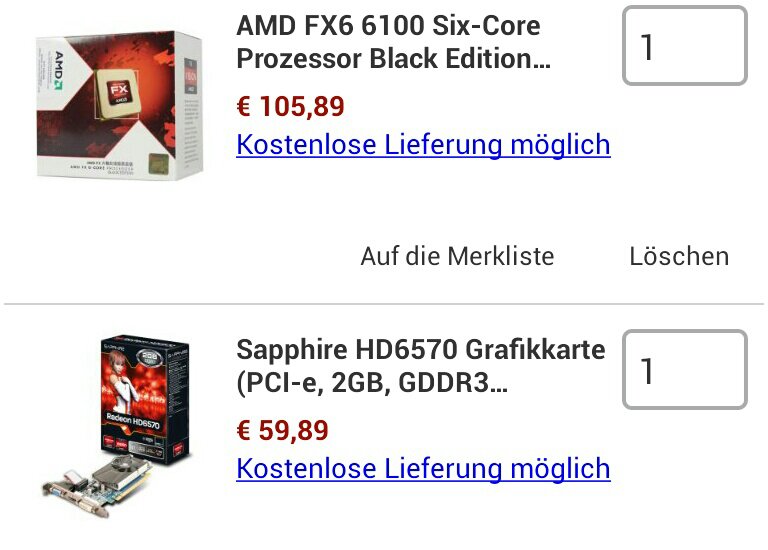Open the 'AMD FX6 6100 Six-Core' title
This screenshot has height=550, width=768.
(x=388, y=26)
